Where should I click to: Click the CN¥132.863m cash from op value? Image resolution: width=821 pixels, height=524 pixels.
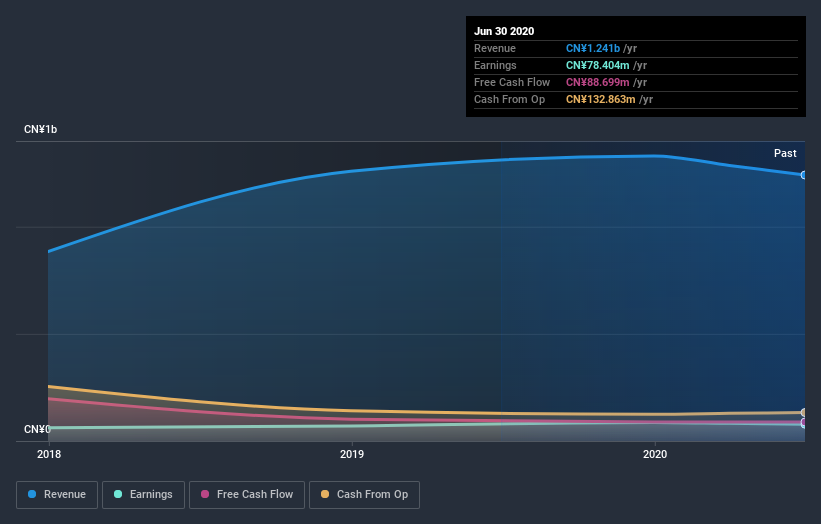[601, 99]
